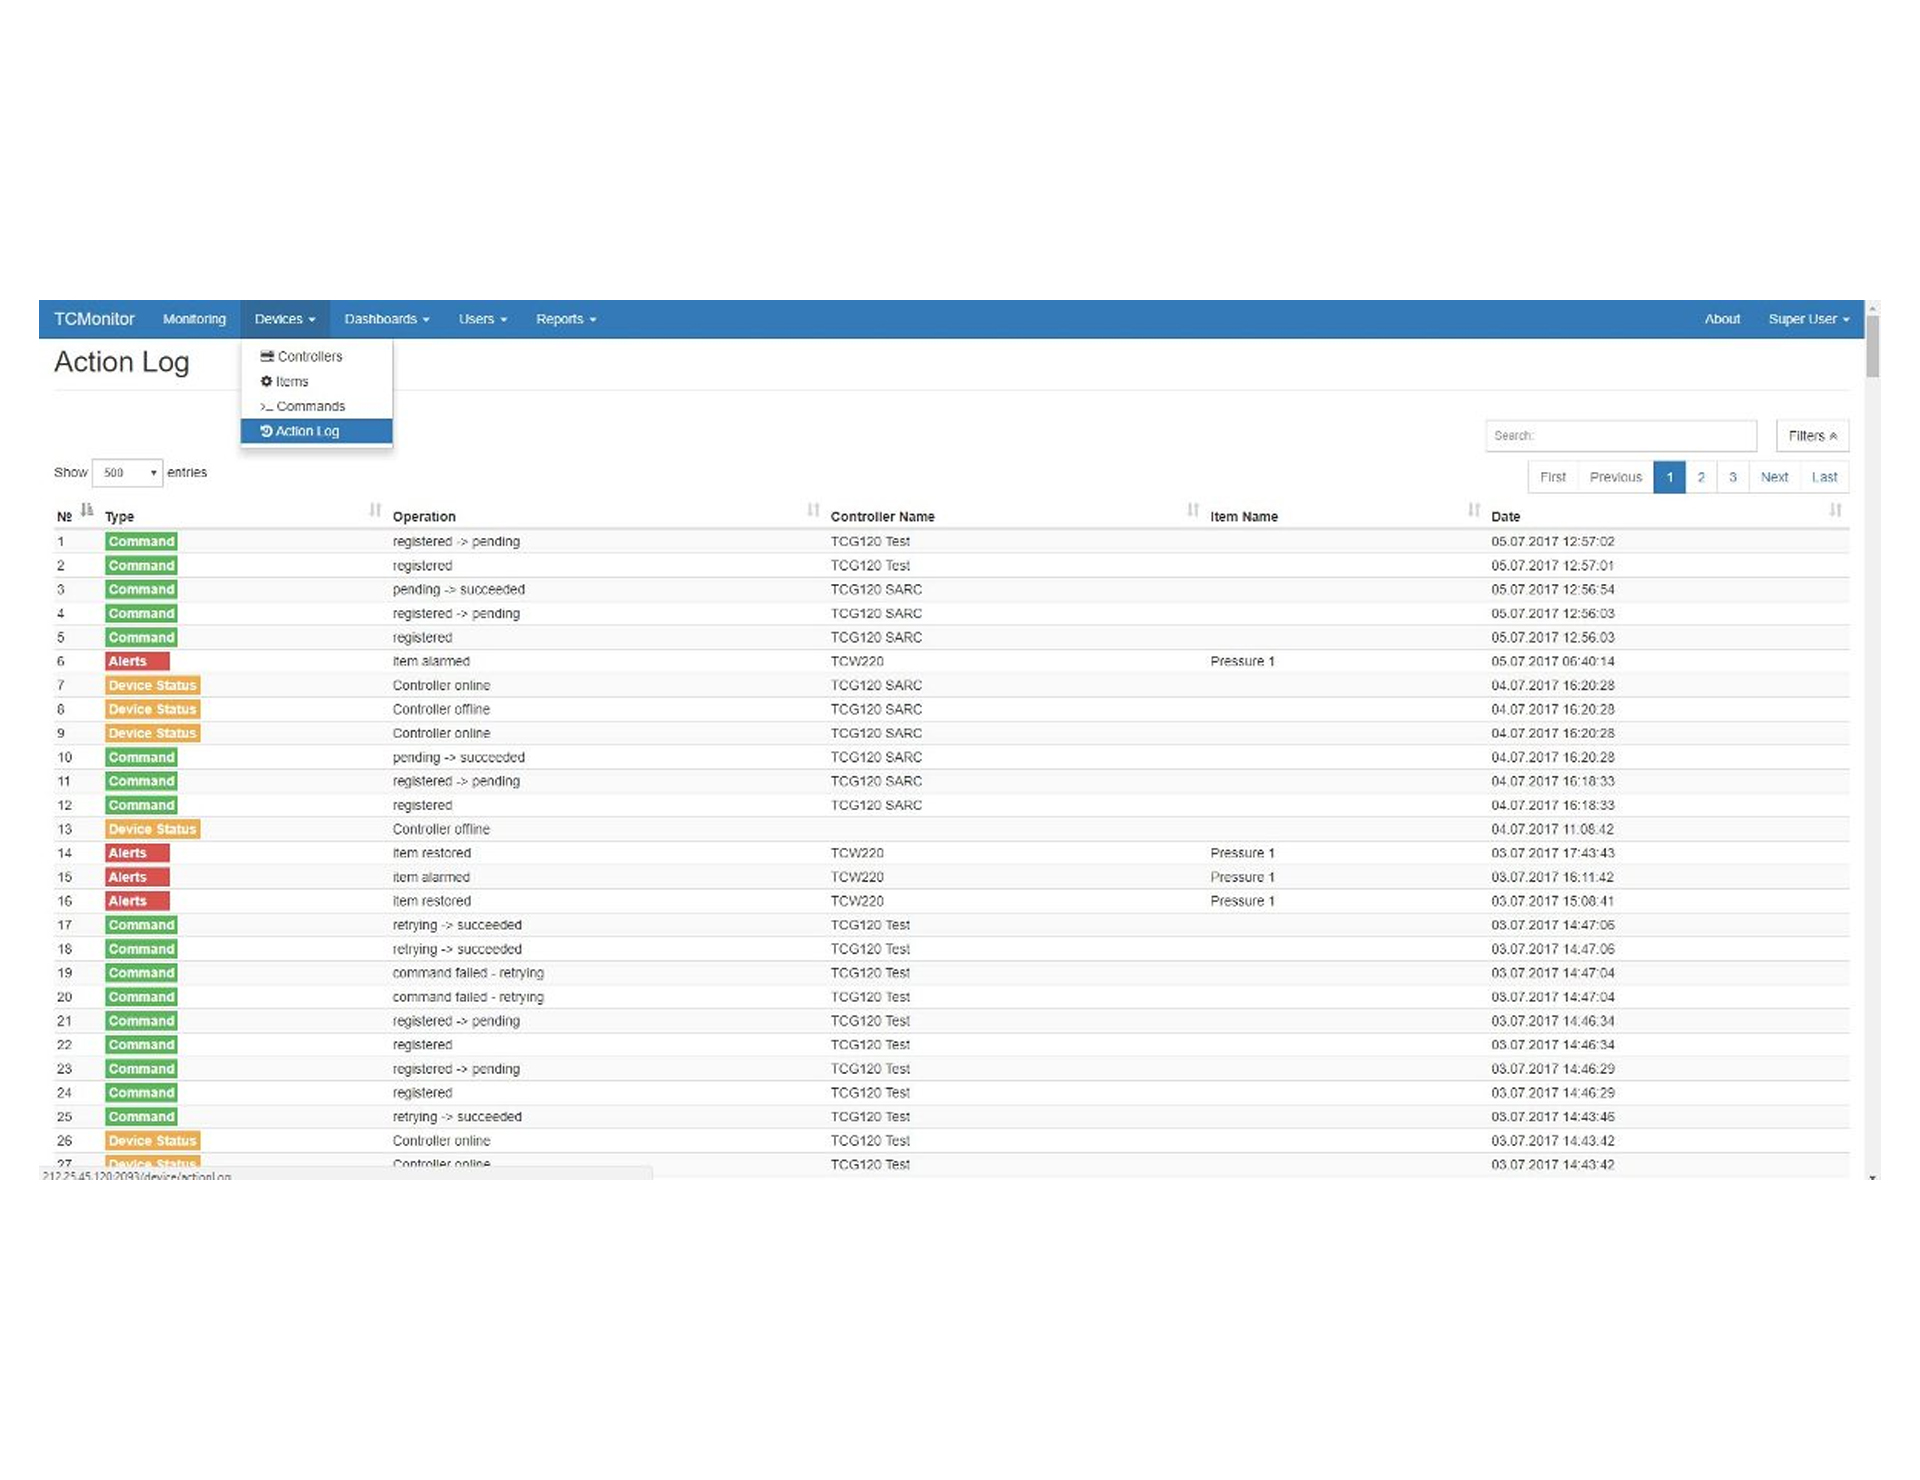Select the Action Log menu entry
This screenshot has width=1920, height=1480.
307,431
